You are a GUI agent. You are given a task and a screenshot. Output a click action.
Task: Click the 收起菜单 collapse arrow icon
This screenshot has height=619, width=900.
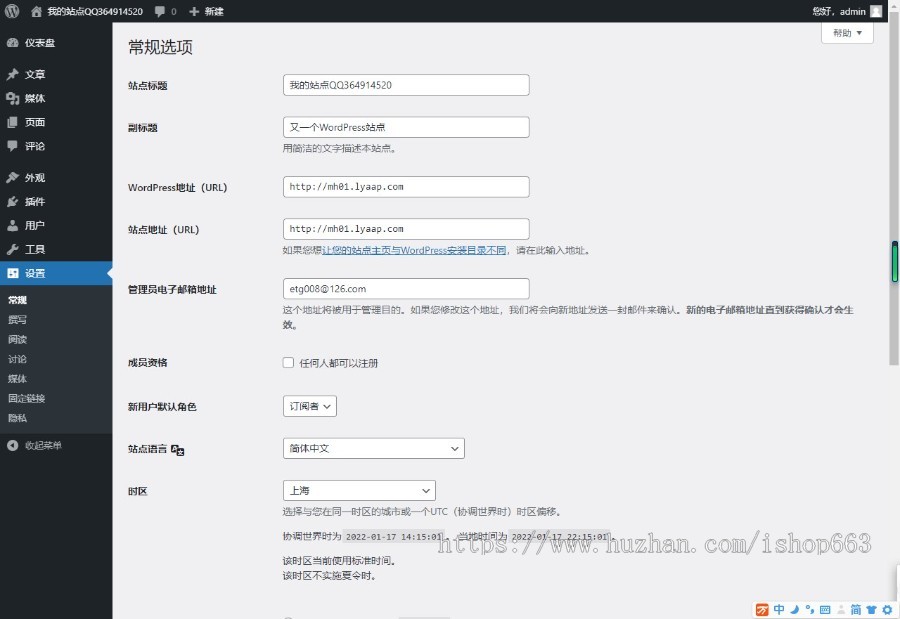[x=13, y=445]
